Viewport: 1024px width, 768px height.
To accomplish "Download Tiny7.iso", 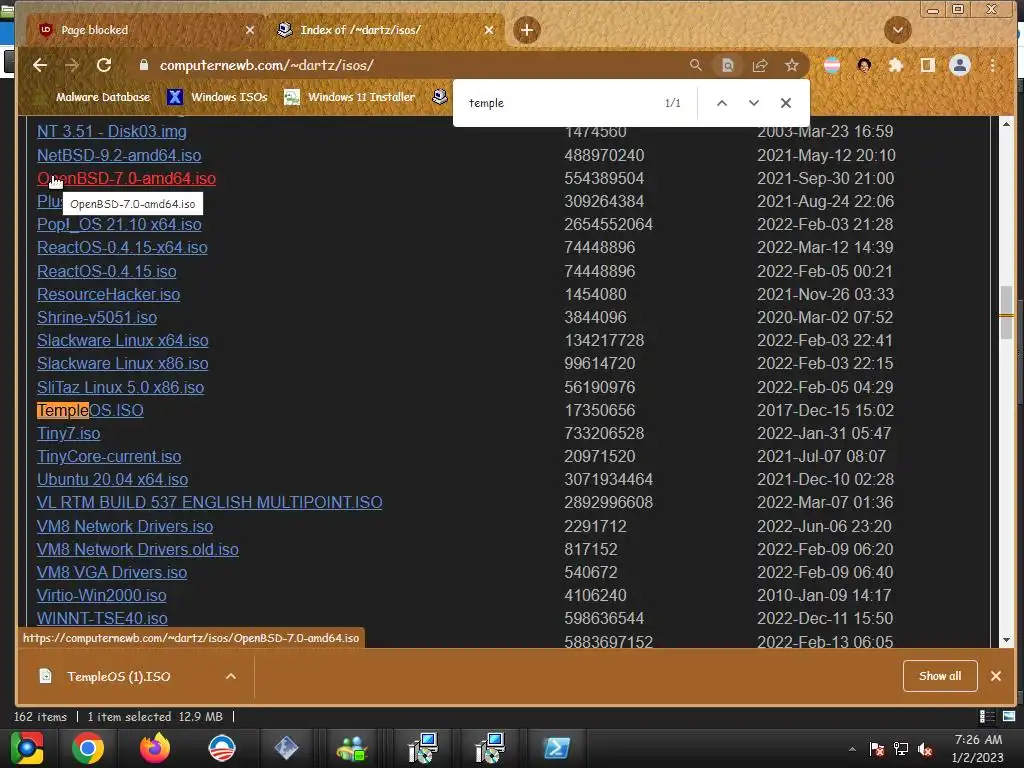I will (x=69, y=434).
